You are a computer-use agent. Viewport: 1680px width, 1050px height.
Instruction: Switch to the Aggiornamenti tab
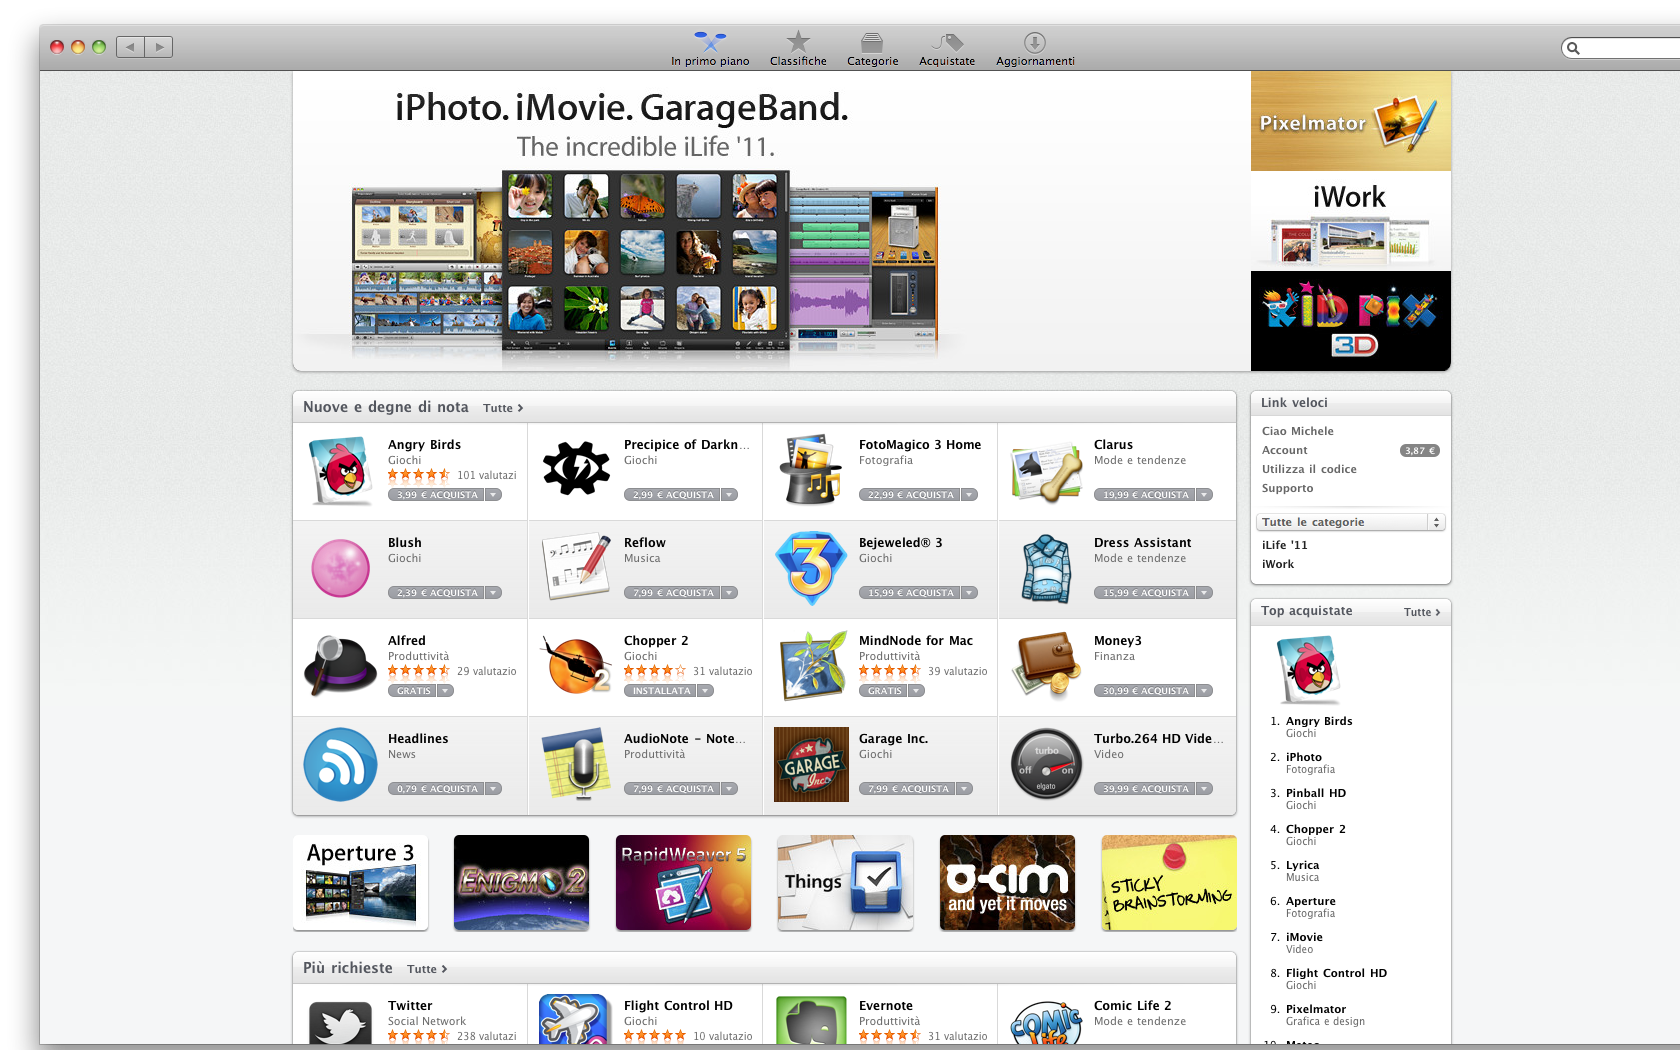point(1035,49)
